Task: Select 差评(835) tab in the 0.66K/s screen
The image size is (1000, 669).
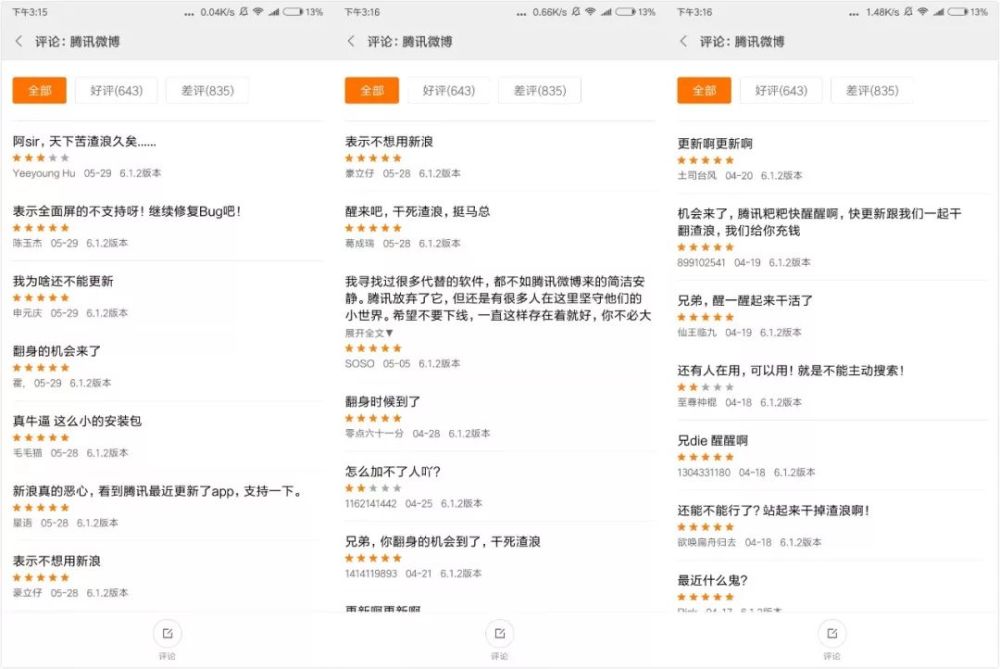Action: tap(540, 90)
